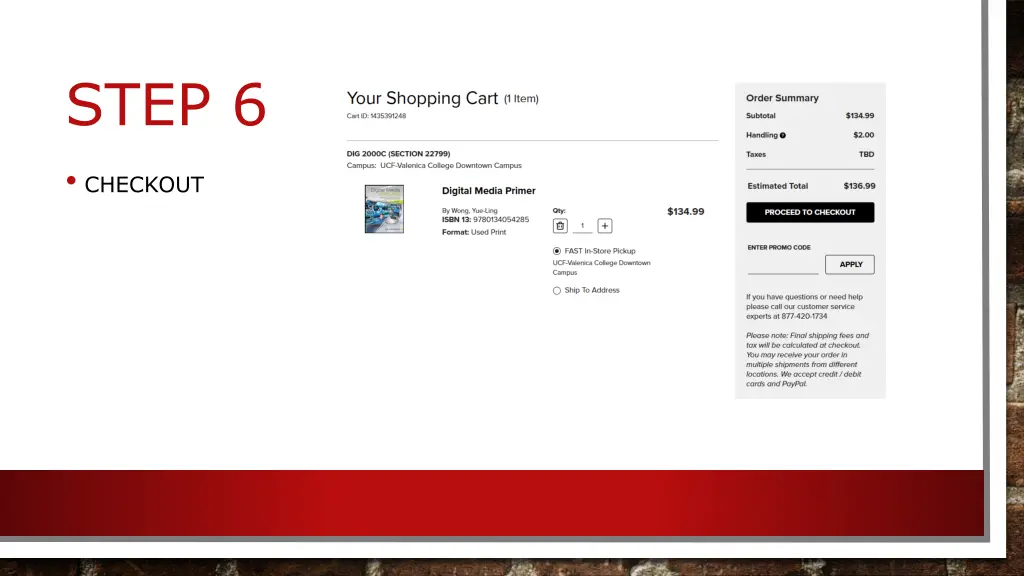
Task: Click the customer service number 877-420-1734
Action: coord(804,316)
